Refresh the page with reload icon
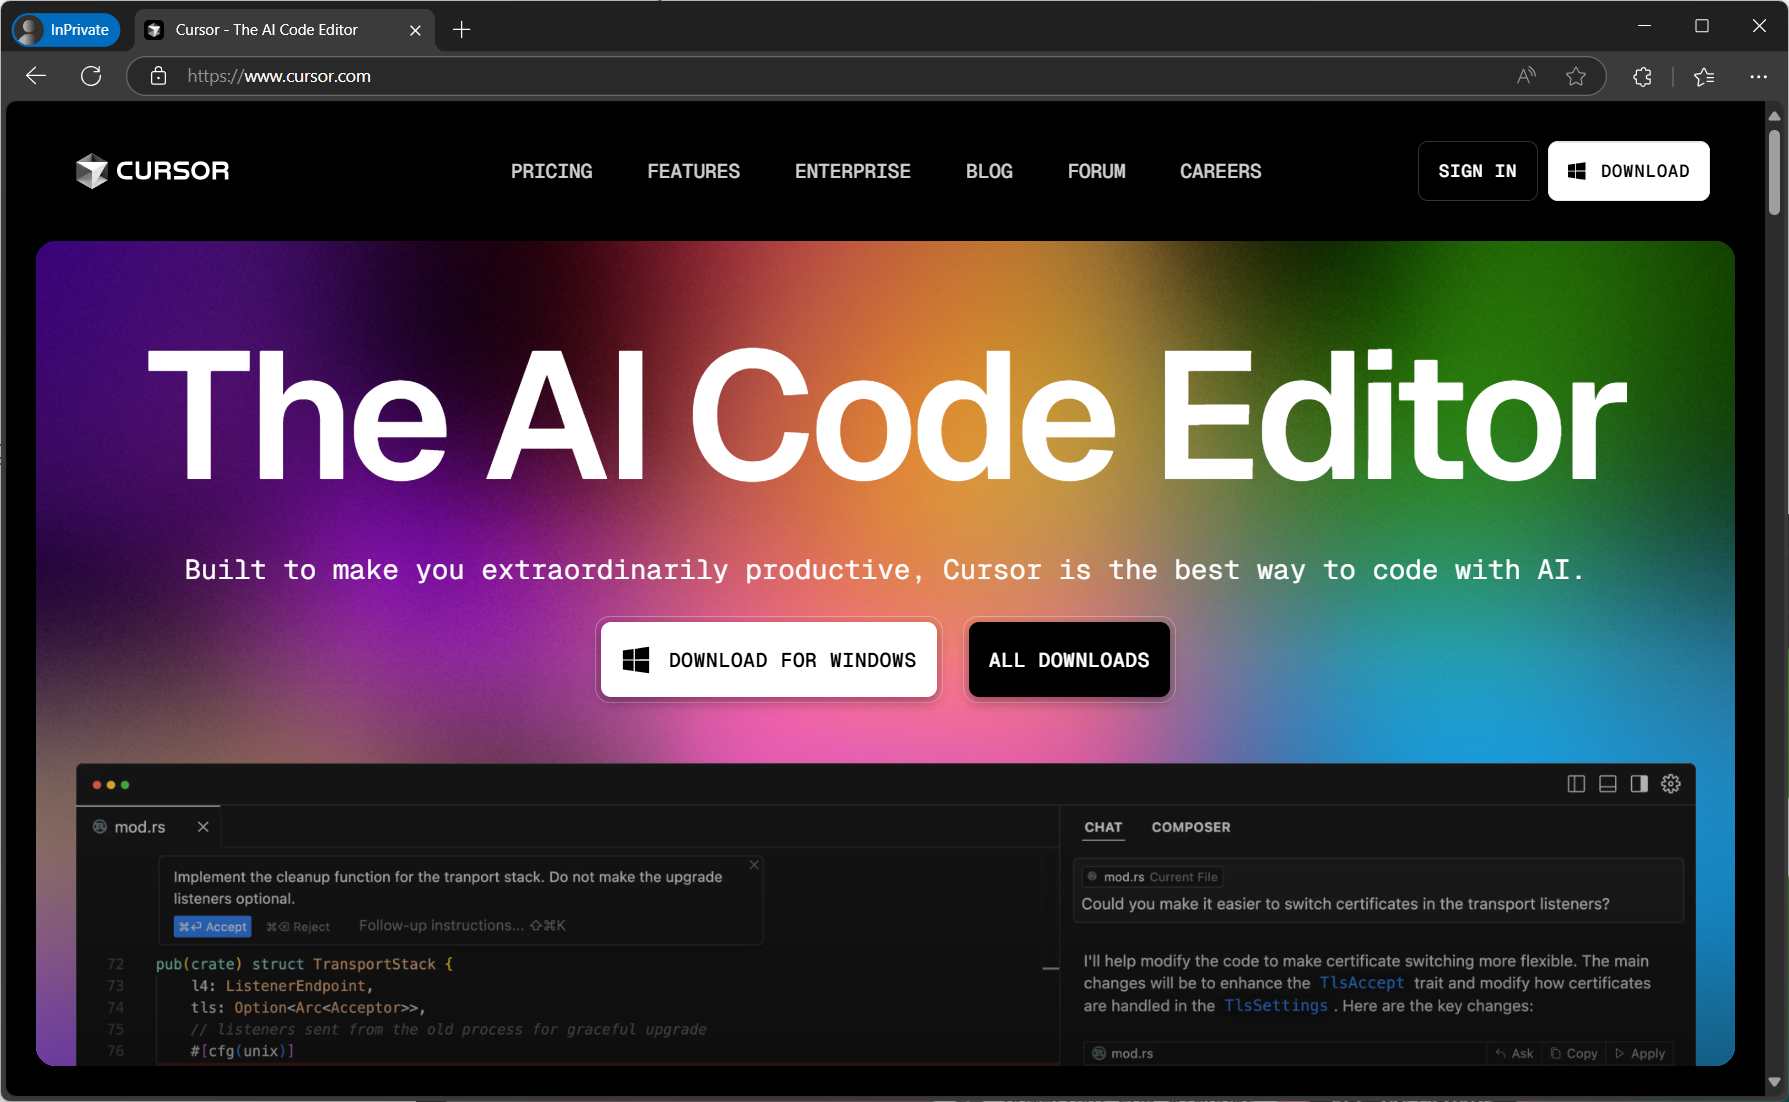The width and height of the screenshot is (1789, 1102). 91,76
